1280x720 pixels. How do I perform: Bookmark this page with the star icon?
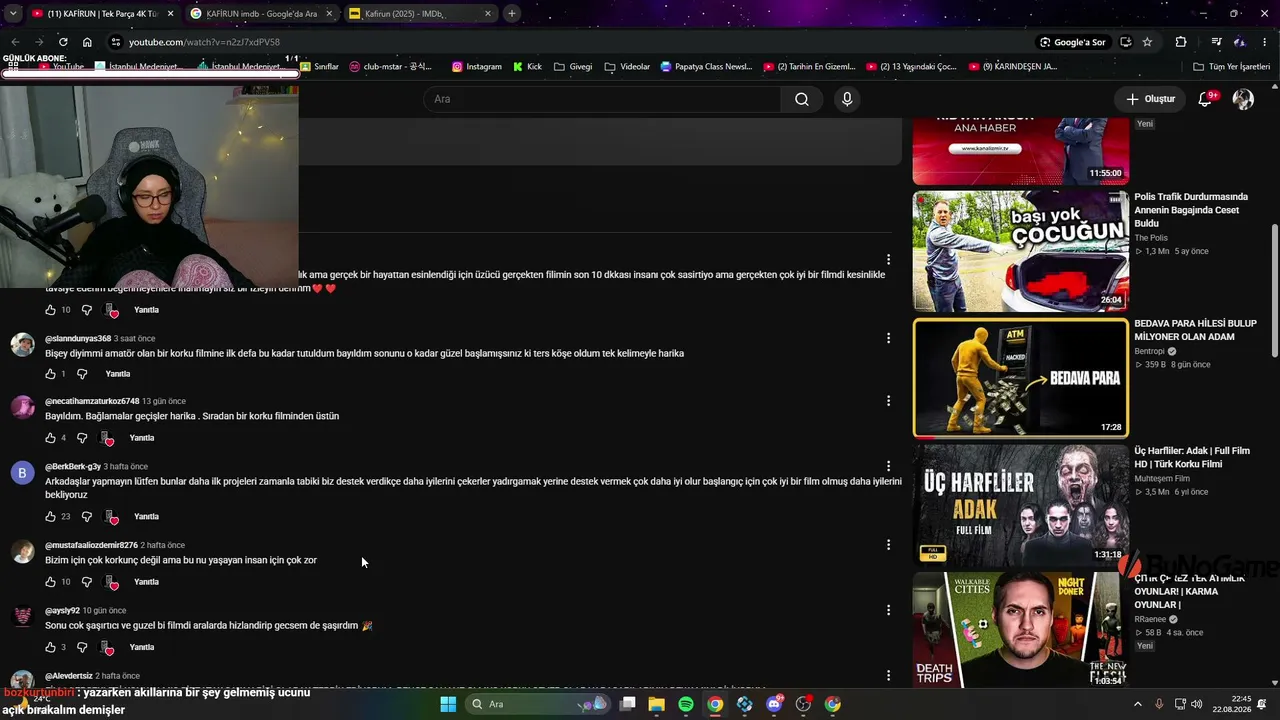pos(1147,42)
